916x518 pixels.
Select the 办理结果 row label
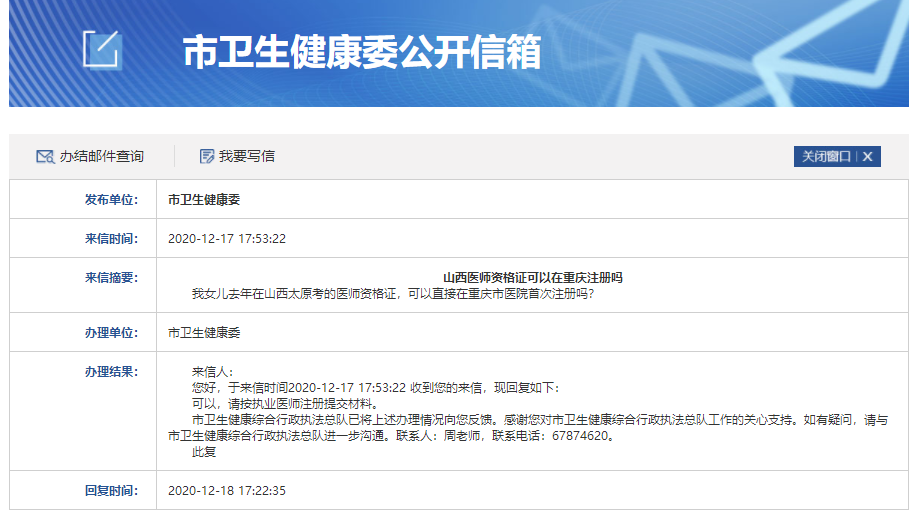(x=111, y=371)
